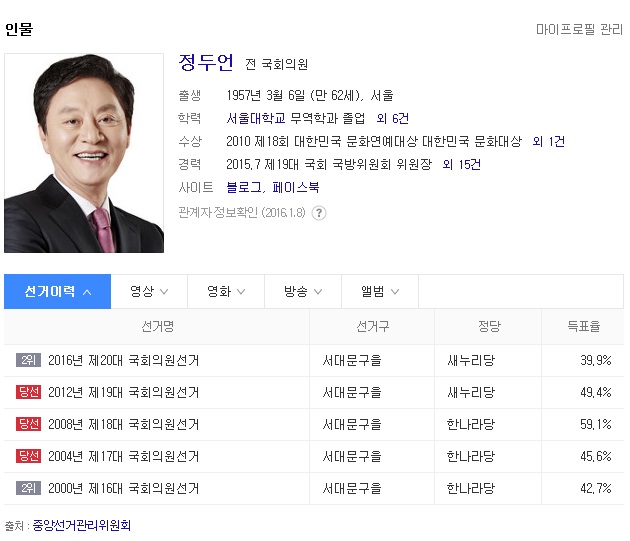Collapse the 선거이력 tab
630x541 pixels.
[x=57, y=291]
